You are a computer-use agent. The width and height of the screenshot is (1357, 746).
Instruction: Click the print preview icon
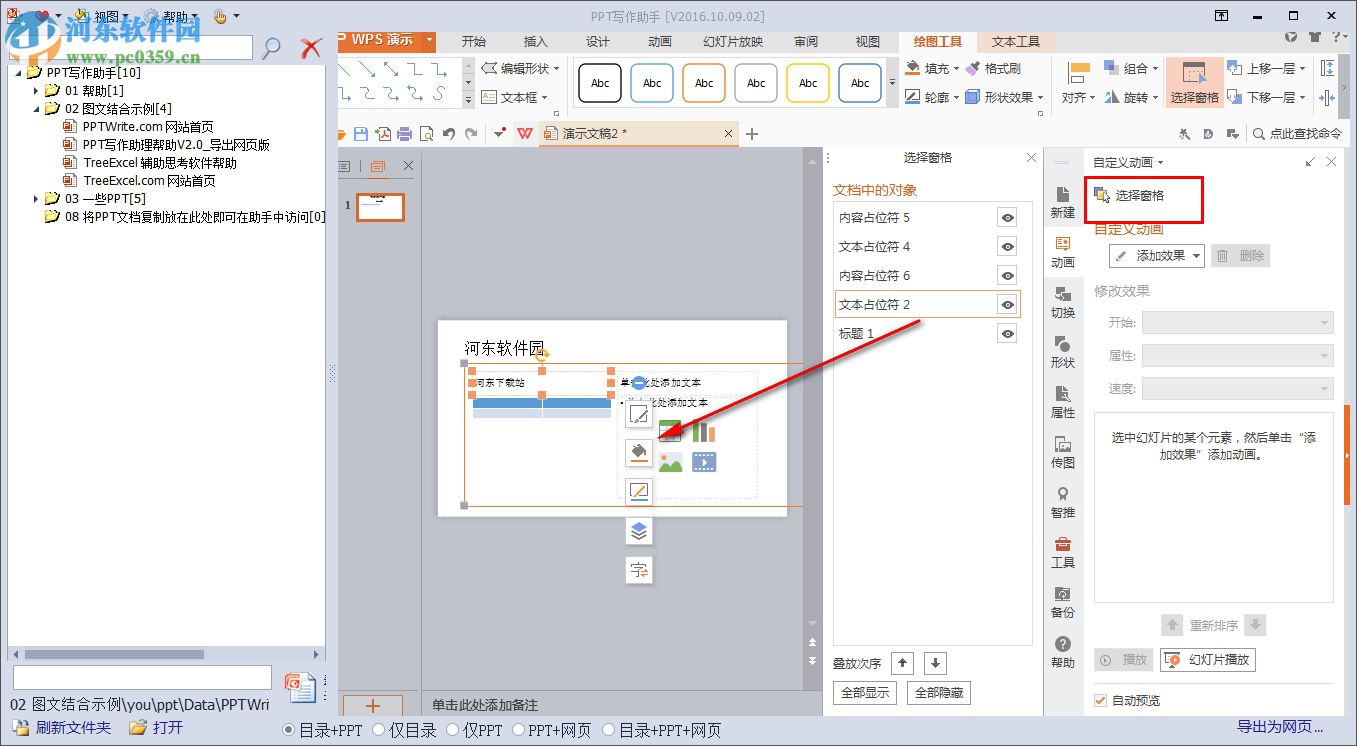[x=427, y=134]
